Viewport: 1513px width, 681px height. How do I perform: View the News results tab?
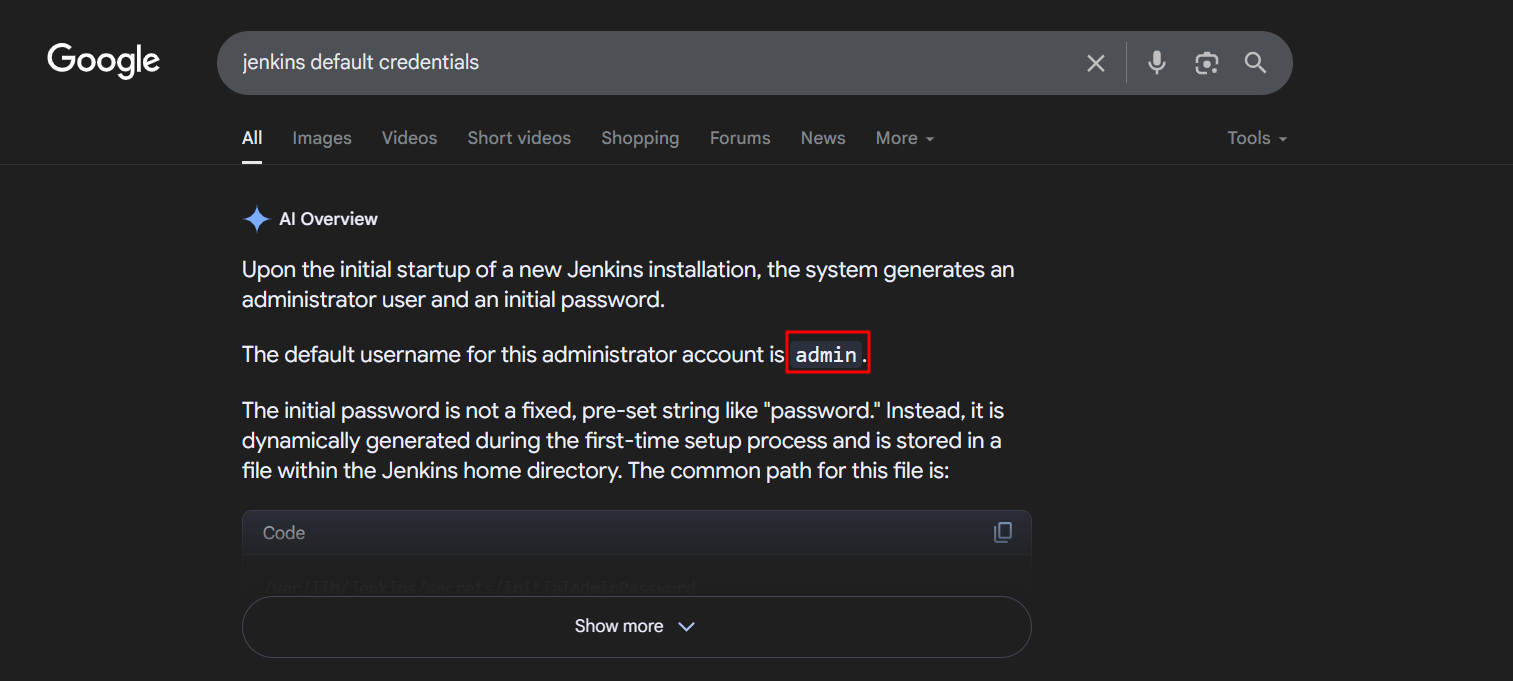pos(823,138)
